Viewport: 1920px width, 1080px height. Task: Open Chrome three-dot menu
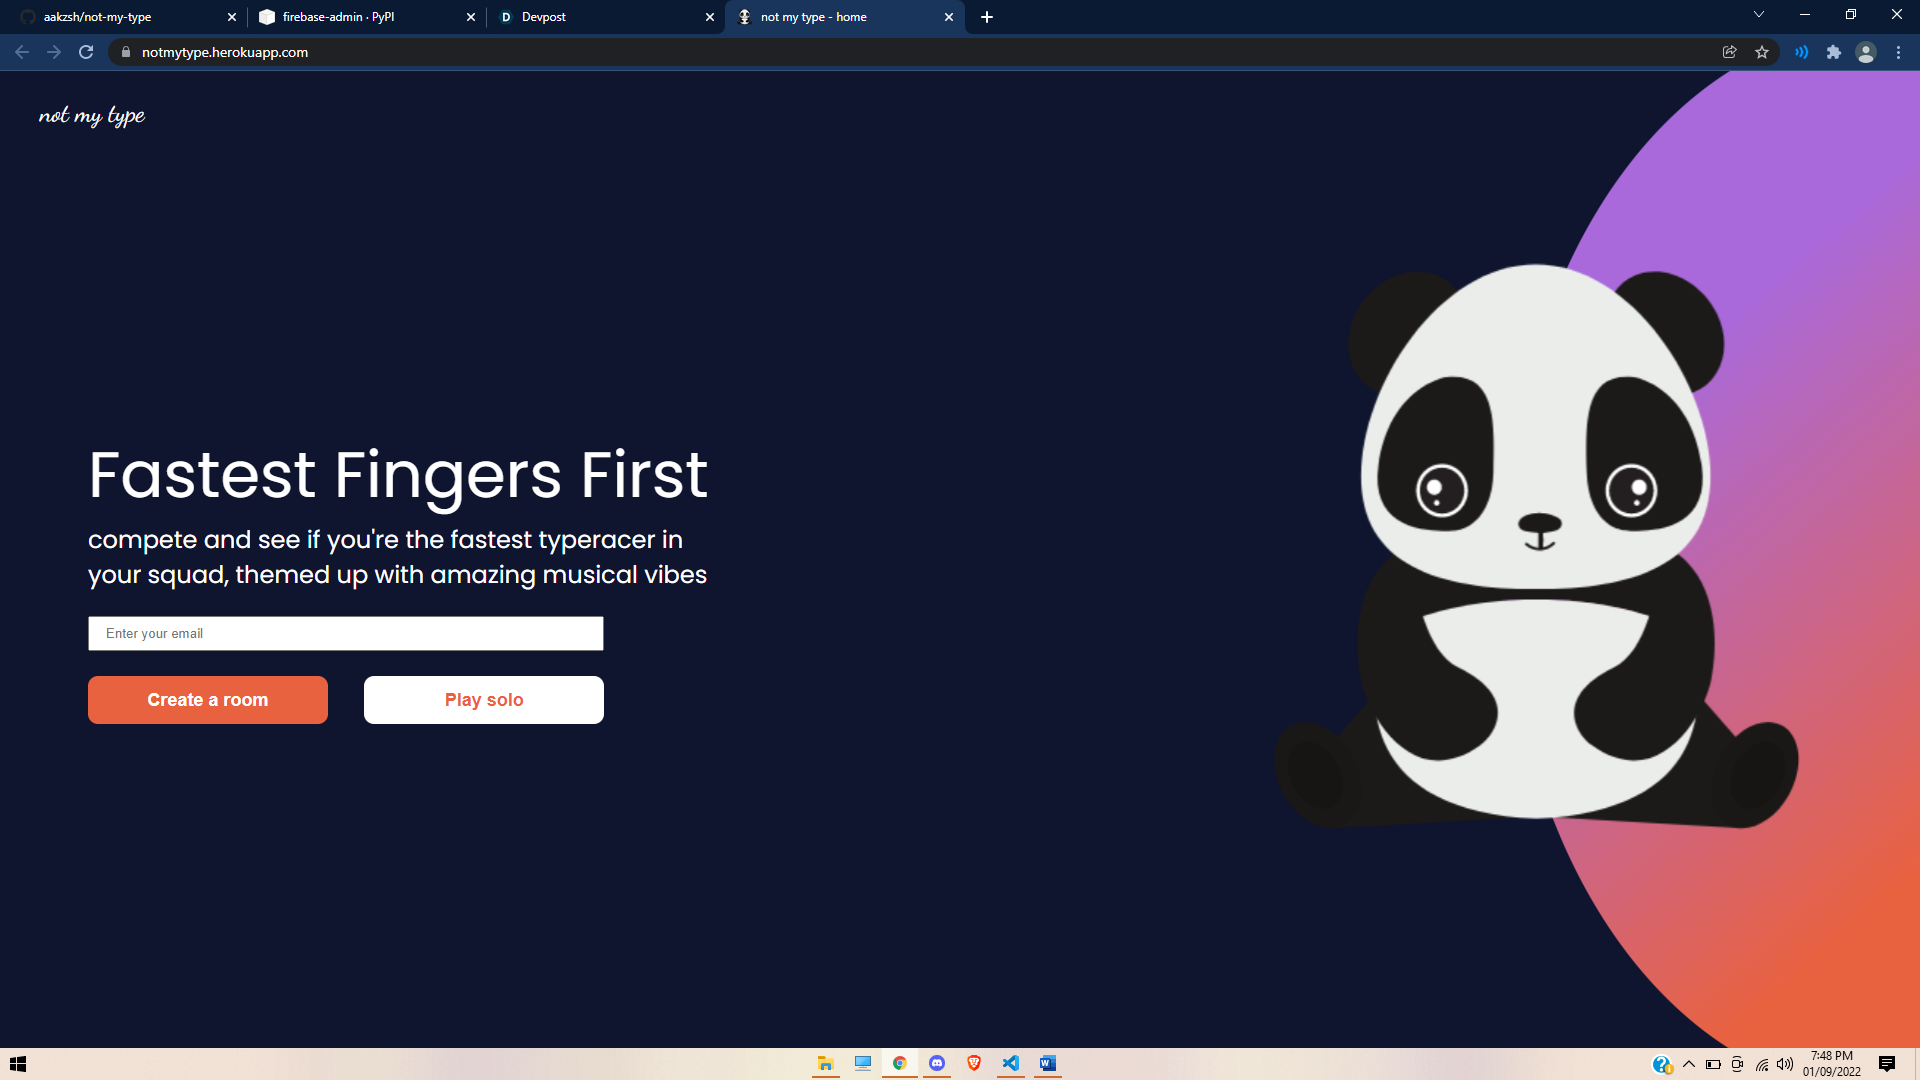tap(1898, 52)
